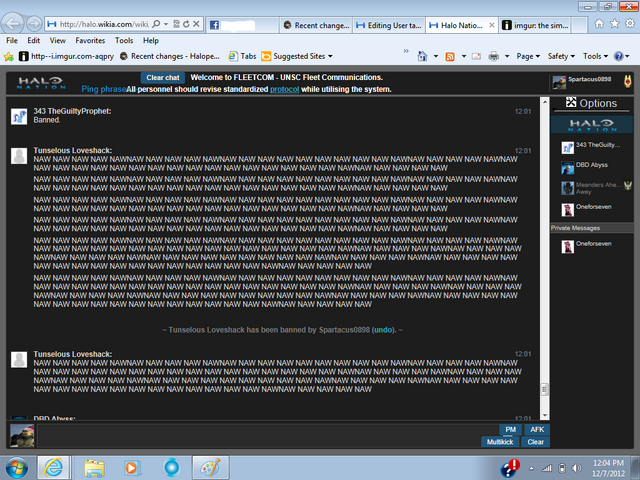This screenshot has height=480, width=640.
Task: Click the Clear button near the message box
Action: pos(536,442)
